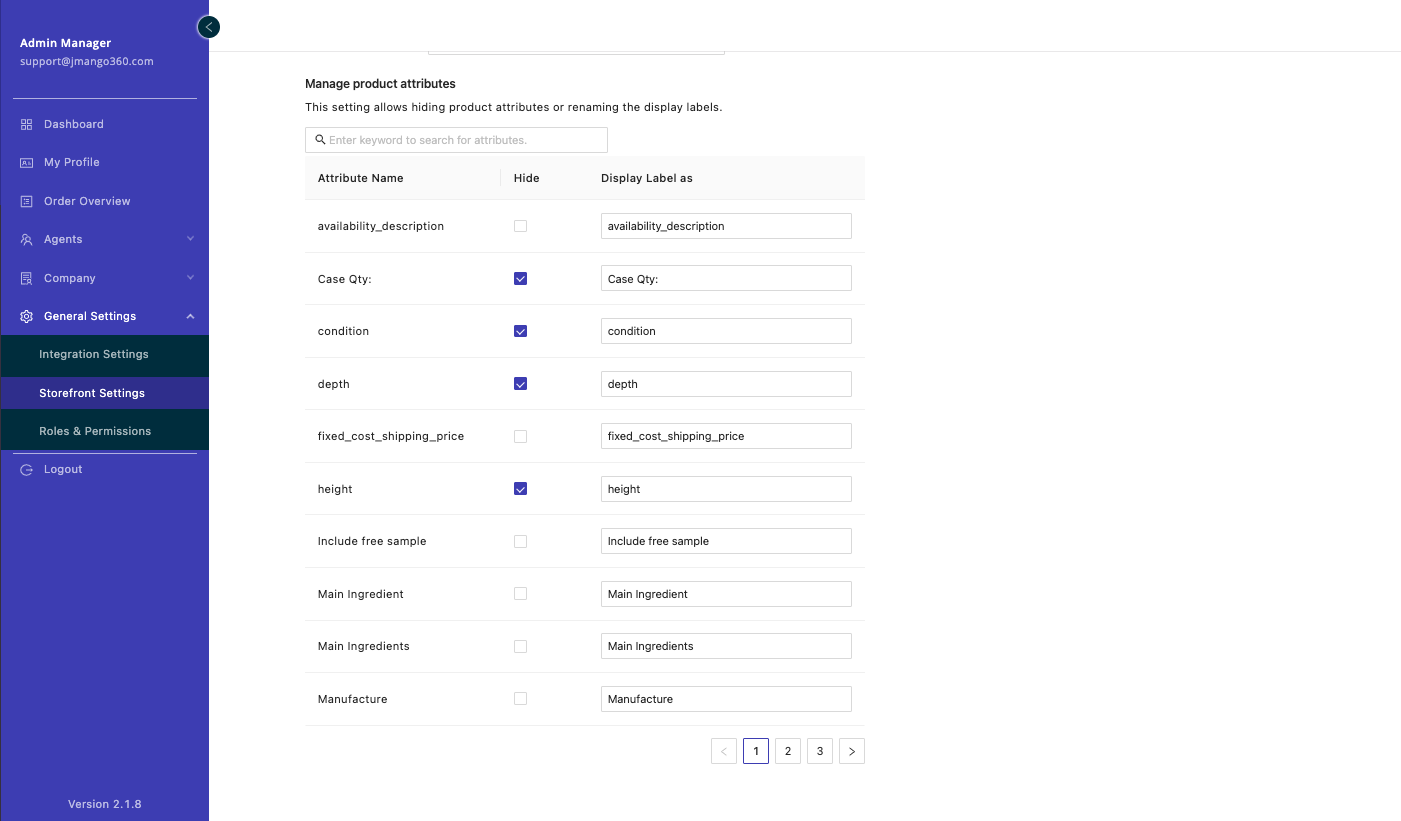1401x821 pixels.
Task: Open Integration Settings submenu item
Action: [x=94, y=354]
